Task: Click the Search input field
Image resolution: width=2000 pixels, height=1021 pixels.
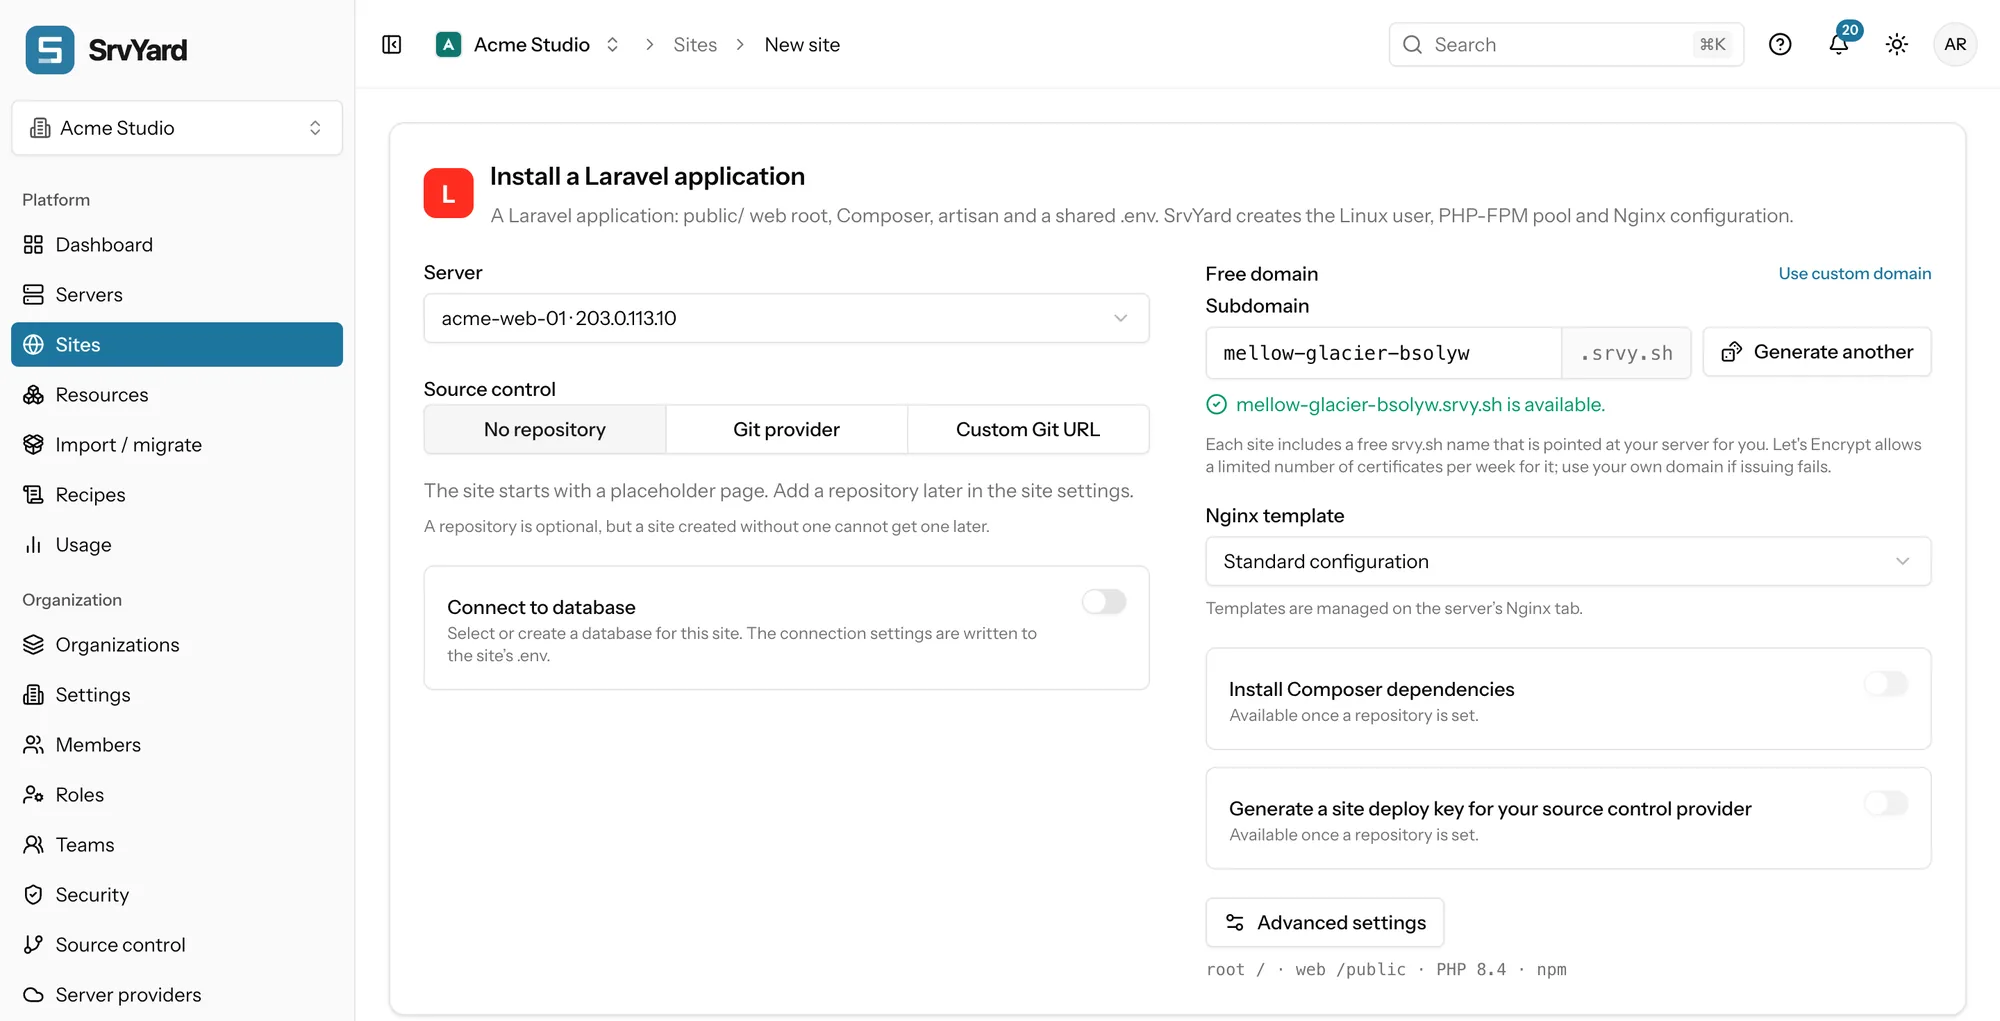Action: [x=1566, y=45]
